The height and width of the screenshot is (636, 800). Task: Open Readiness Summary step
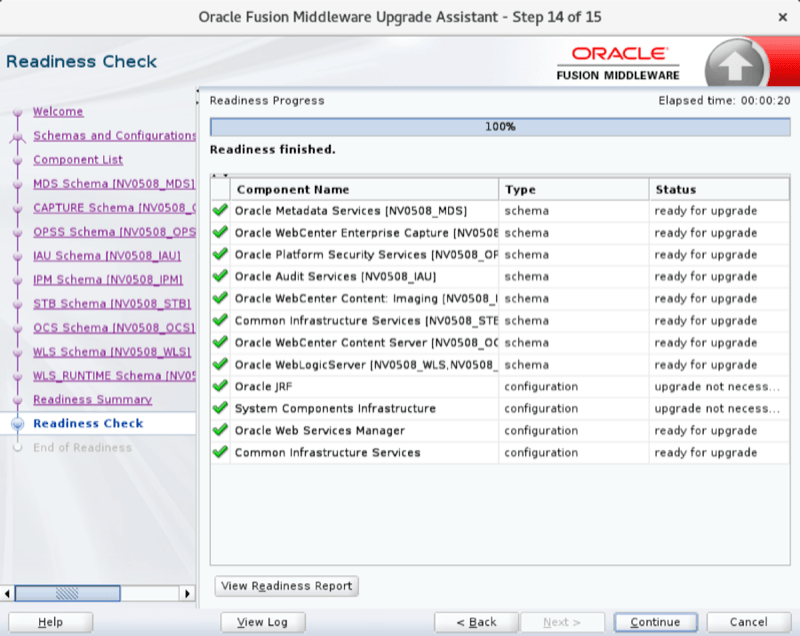pyautogui.click(x=92, y=399)
